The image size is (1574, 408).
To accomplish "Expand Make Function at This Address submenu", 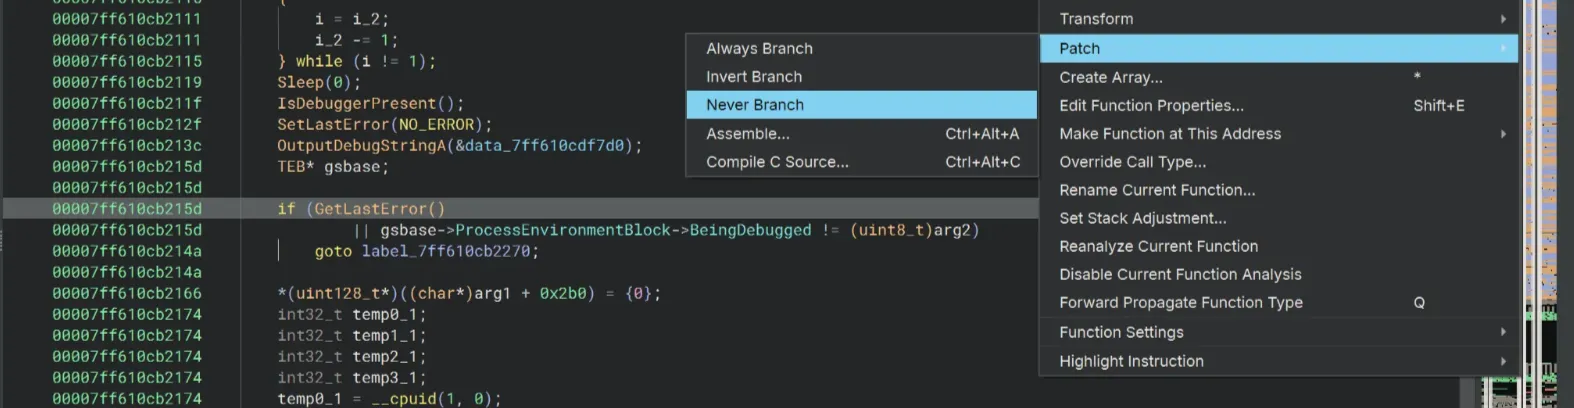I will 1503,134.
